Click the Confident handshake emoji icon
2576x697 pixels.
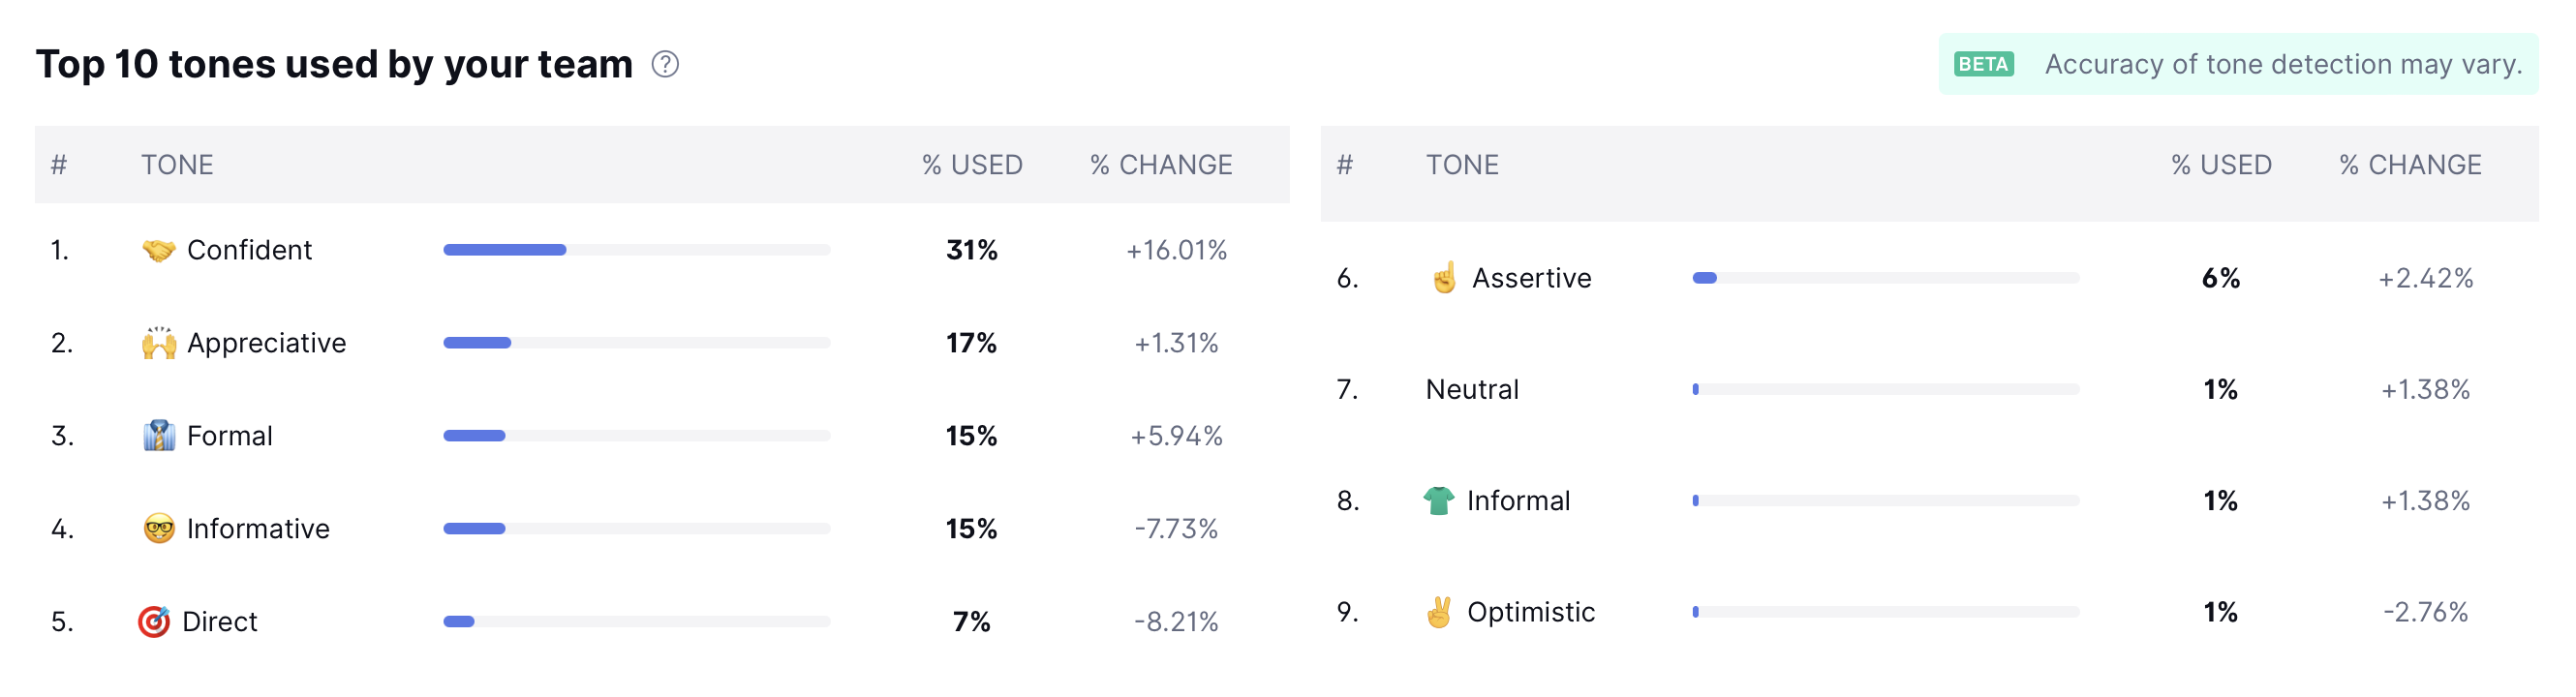click(x=158, y=250)
